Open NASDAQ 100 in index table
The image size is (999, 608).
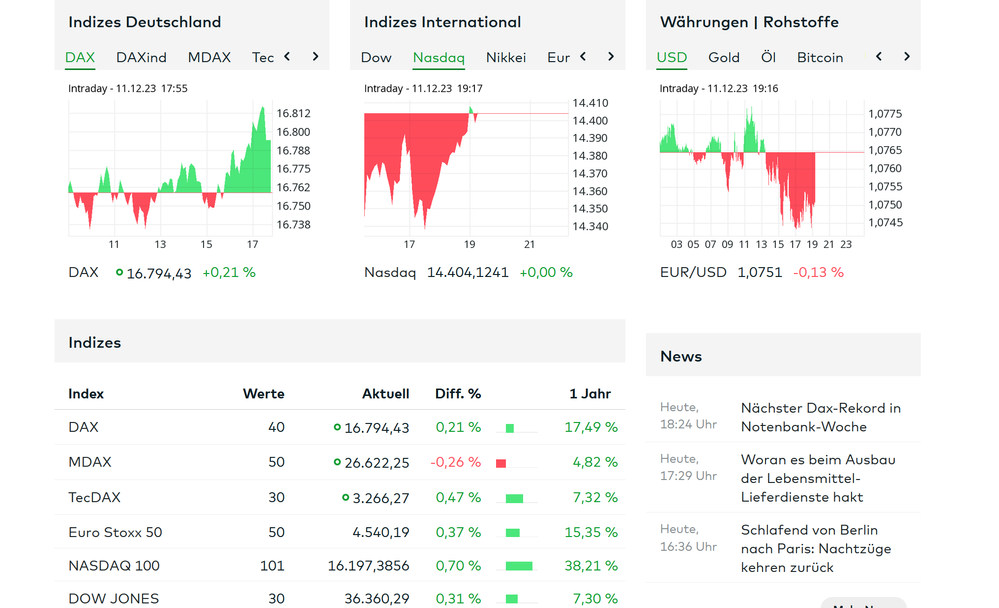[114, 566]
